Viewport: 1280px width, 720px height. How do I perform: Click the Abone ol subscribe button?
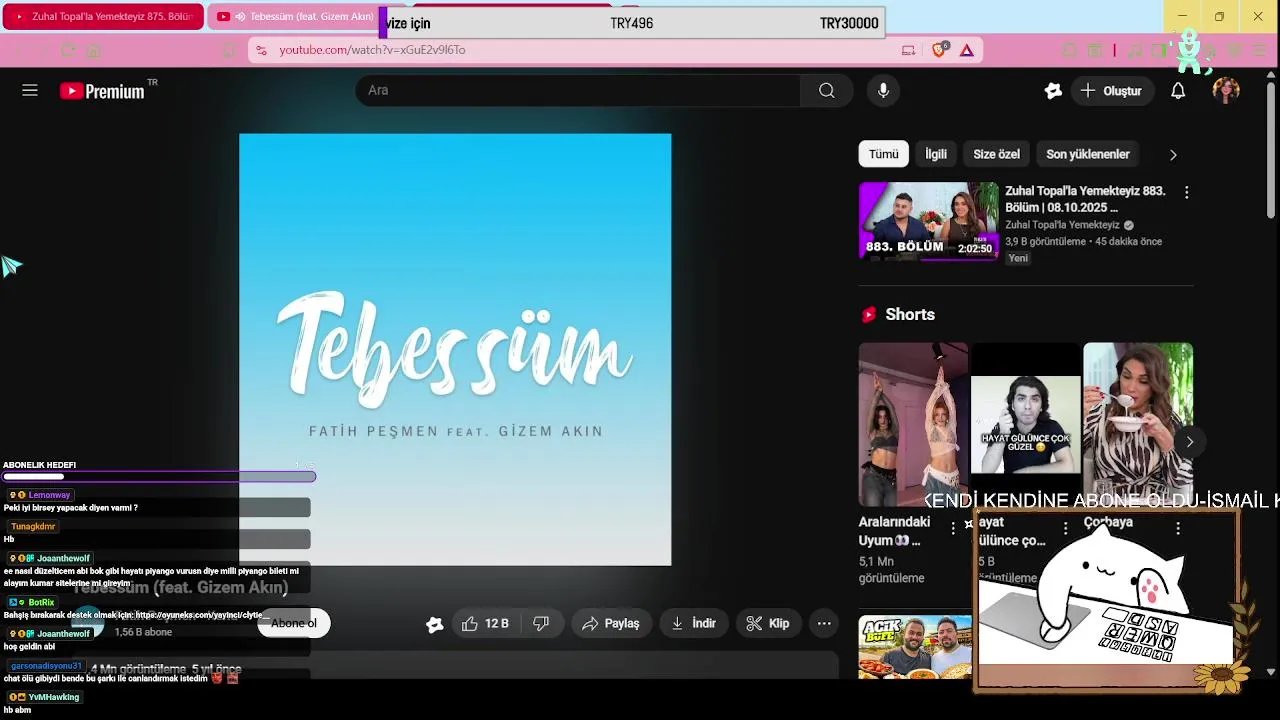(294, 623)
